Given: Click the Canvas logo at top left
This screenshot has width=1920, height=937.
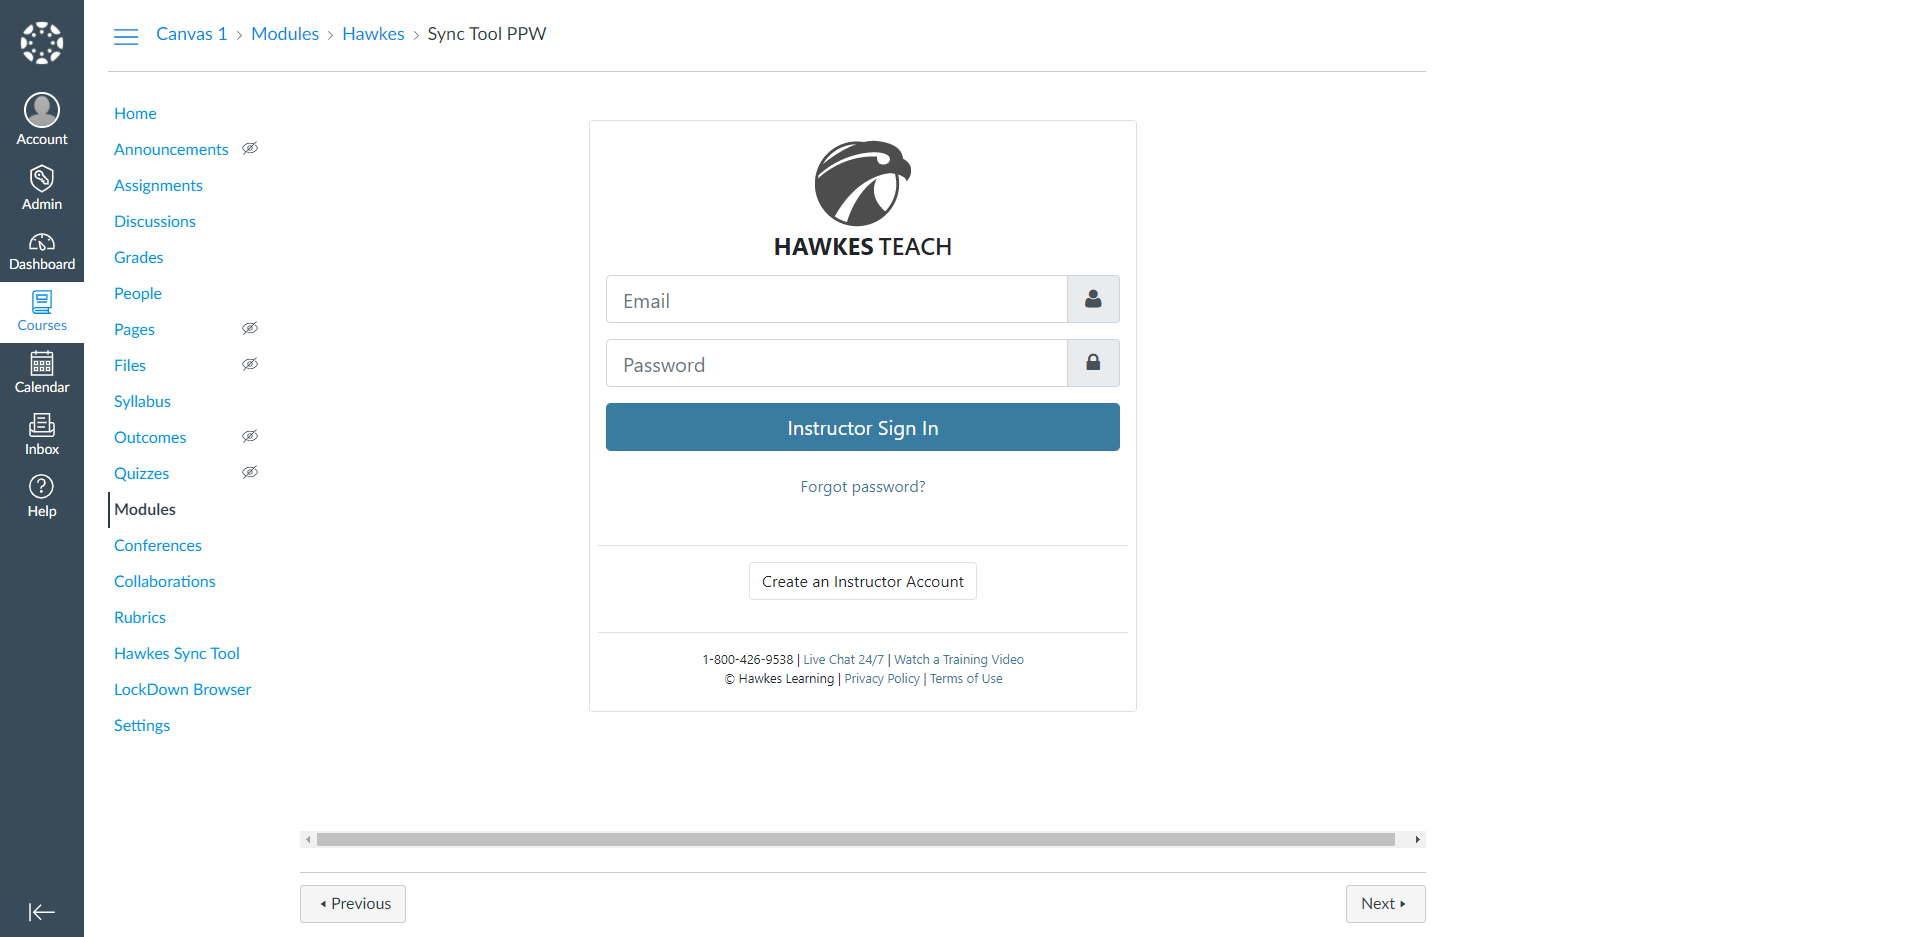Looking at the screenshot, I should tap(42, 43).
